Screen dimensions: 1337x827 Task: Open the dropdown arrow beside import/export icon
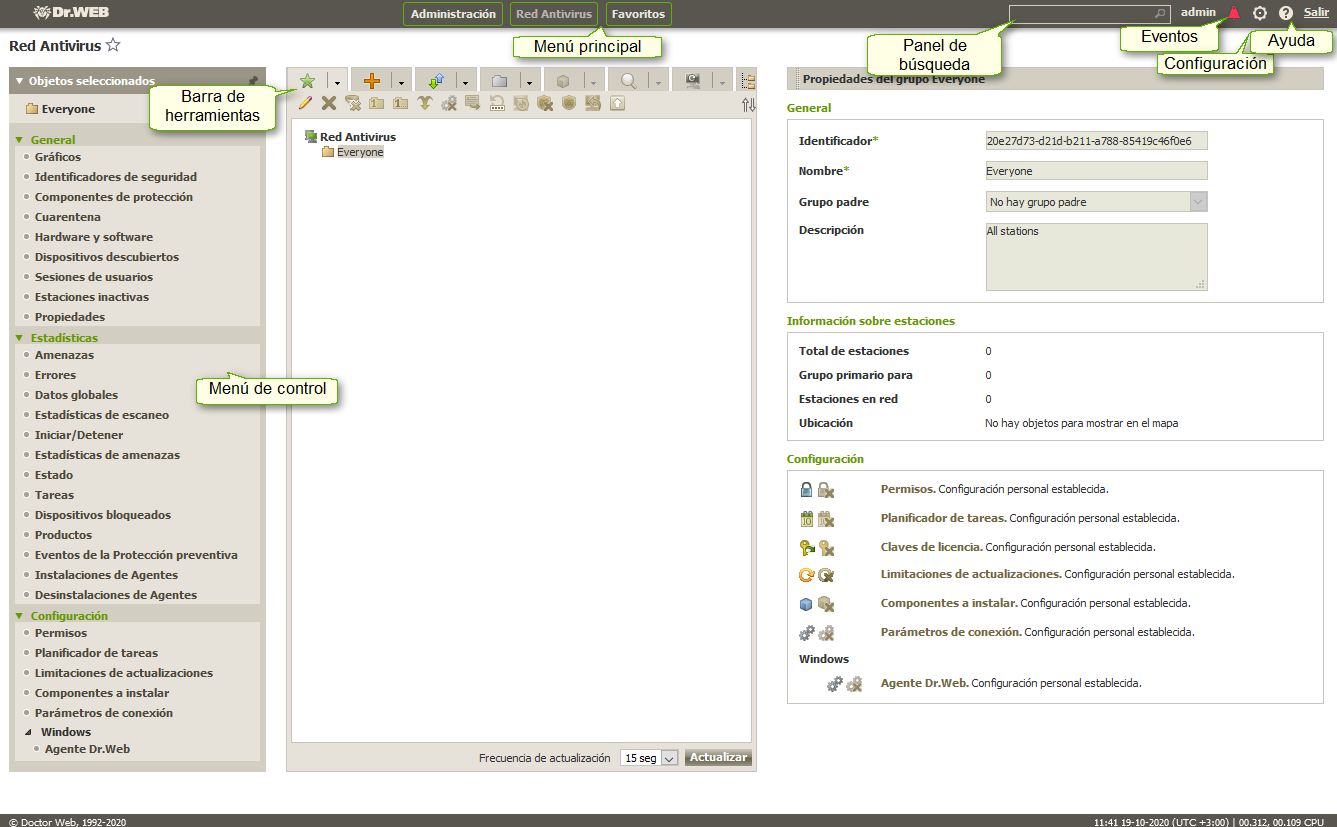coord(465,82)
